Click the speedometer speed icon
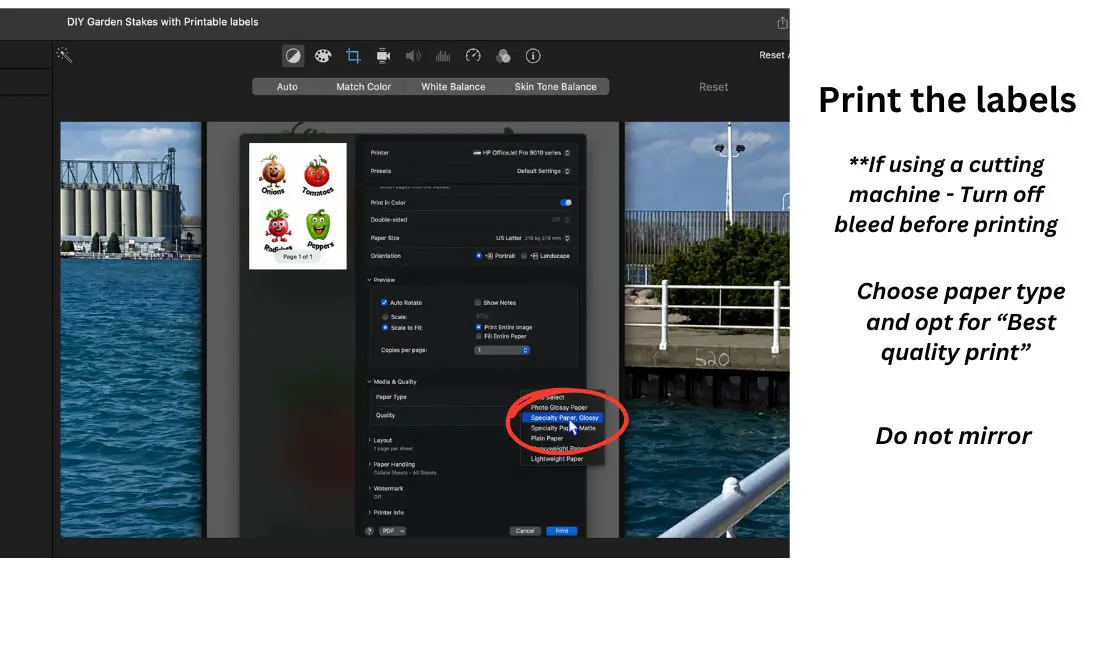 (474, 56)
